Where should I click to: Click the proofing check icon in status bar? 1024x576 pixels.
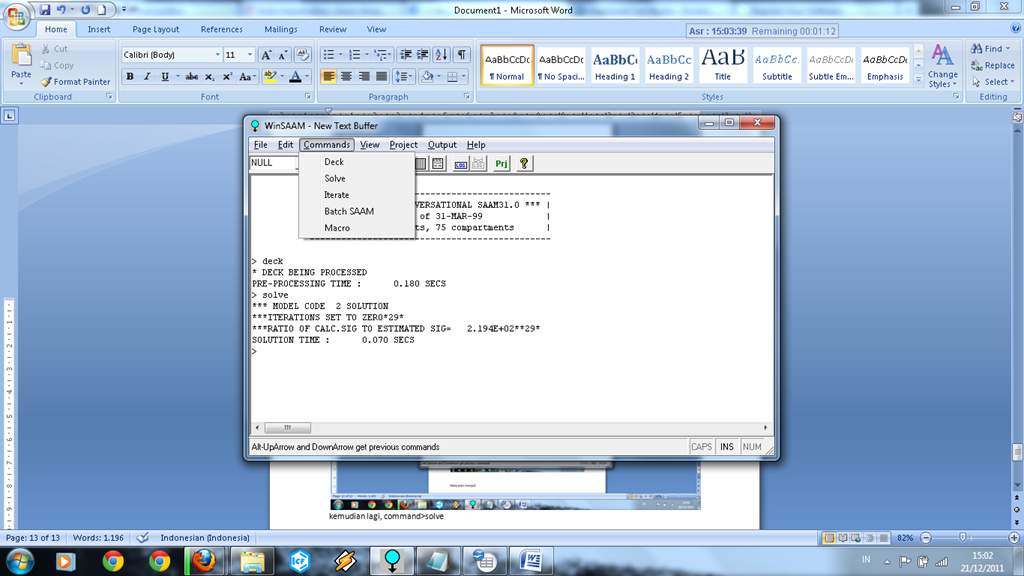coord(142,537)
